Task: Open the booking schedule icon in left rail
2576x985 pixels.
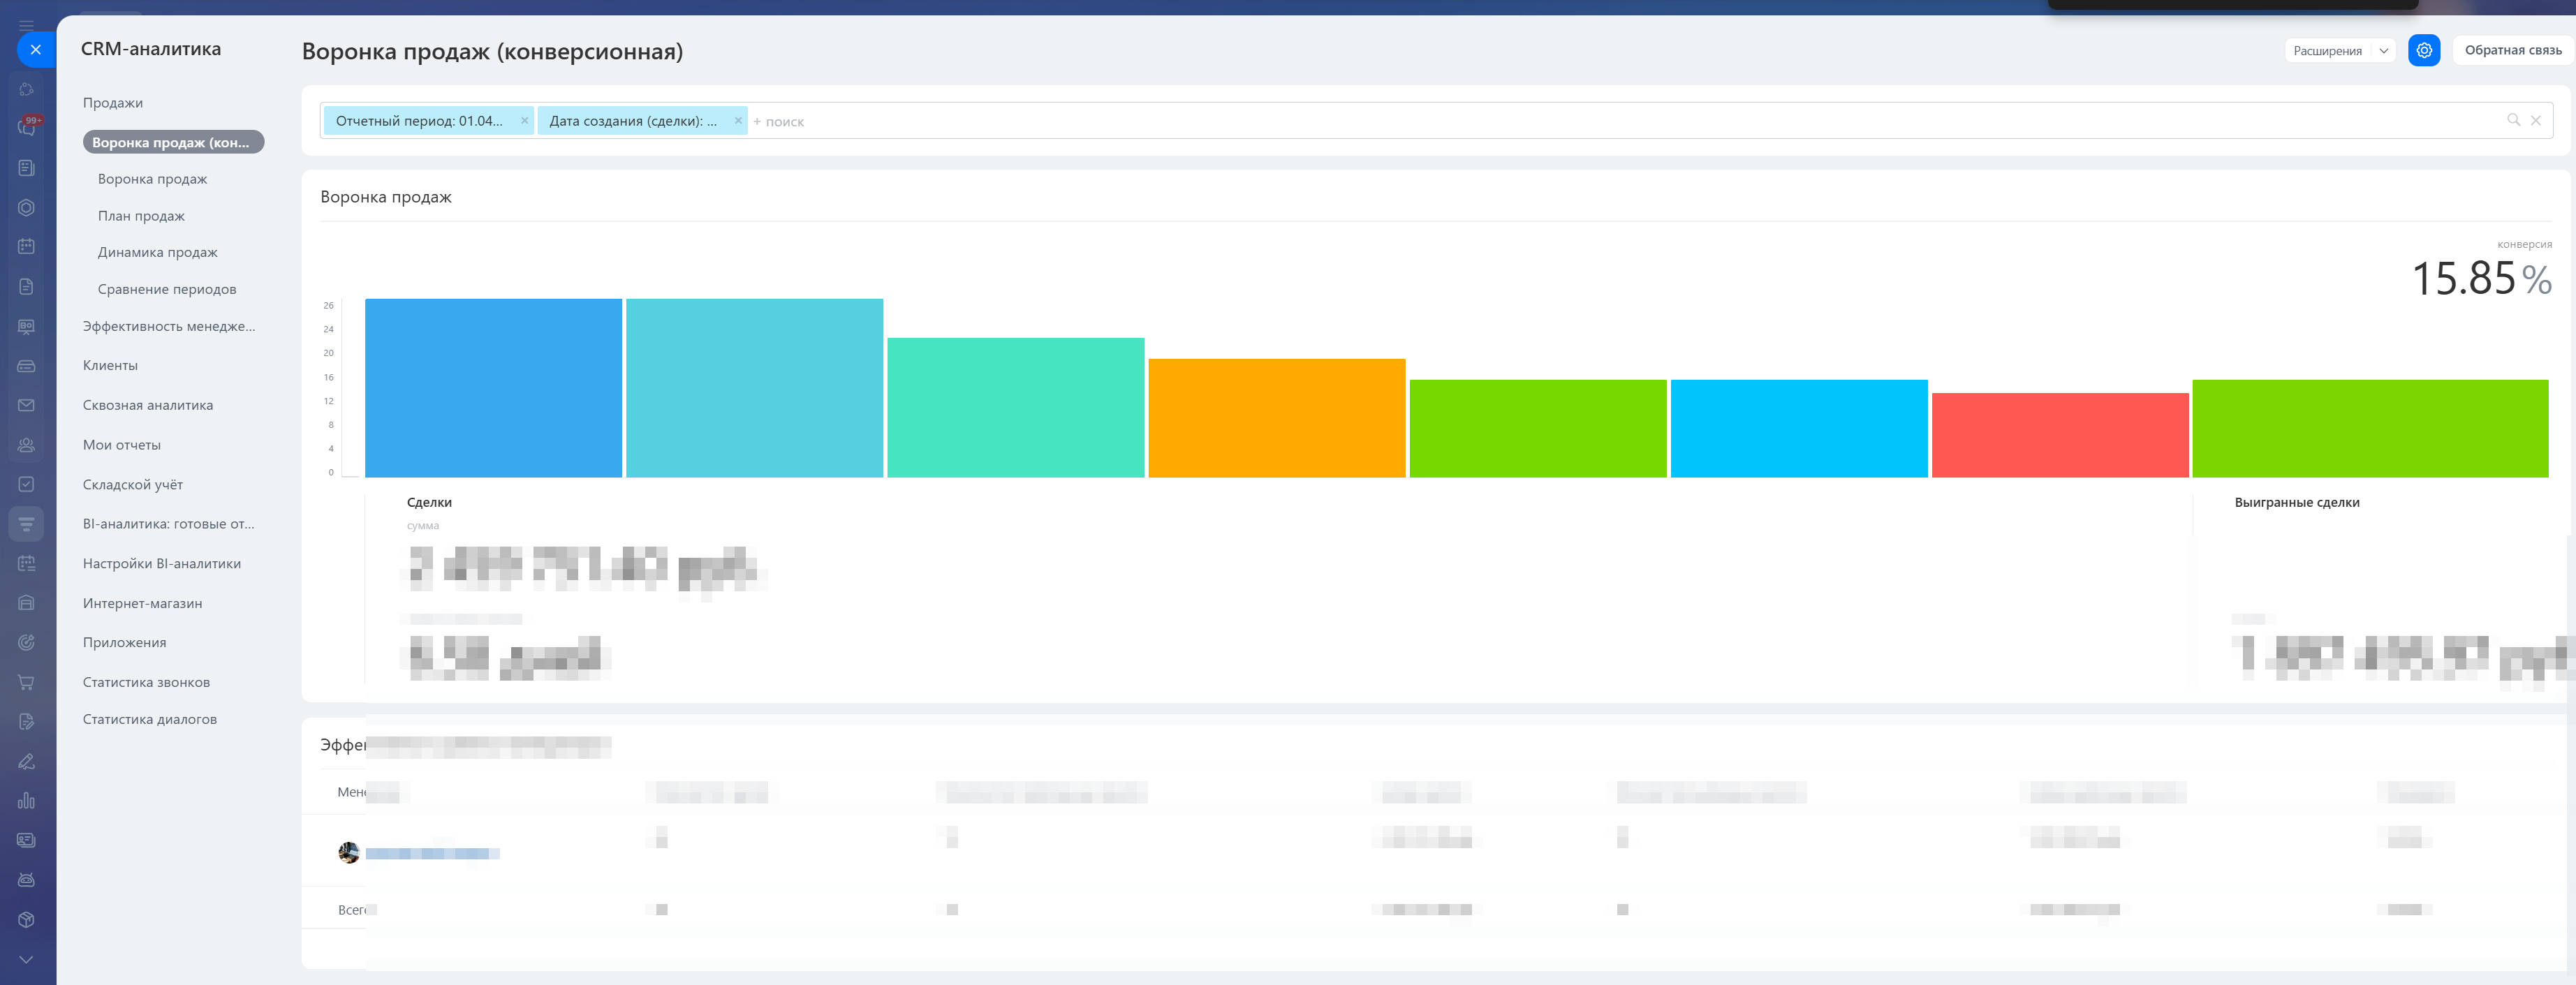Action: [x=26, y=563]
